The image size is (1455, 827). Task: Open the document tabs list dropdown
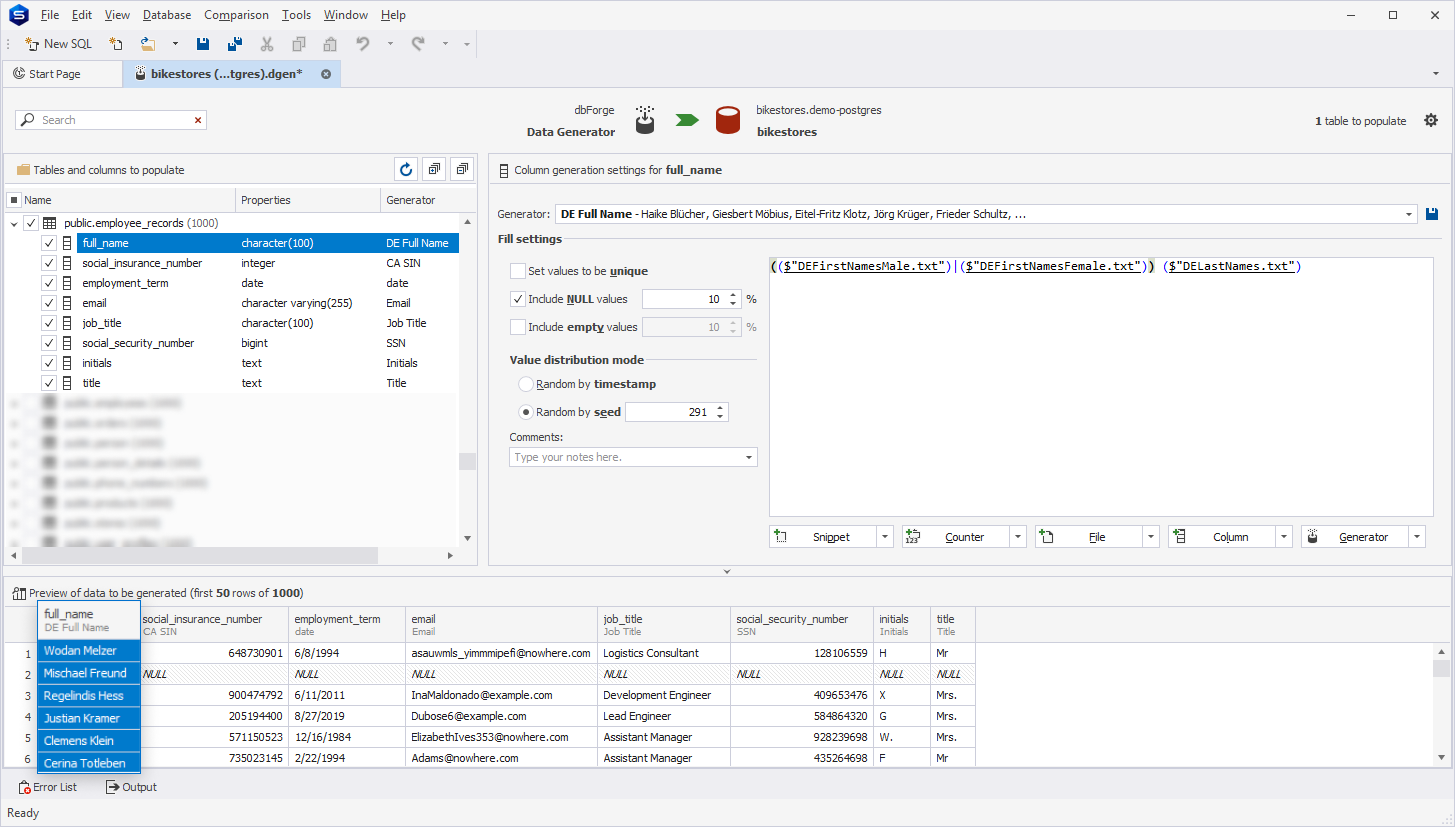1436,74
